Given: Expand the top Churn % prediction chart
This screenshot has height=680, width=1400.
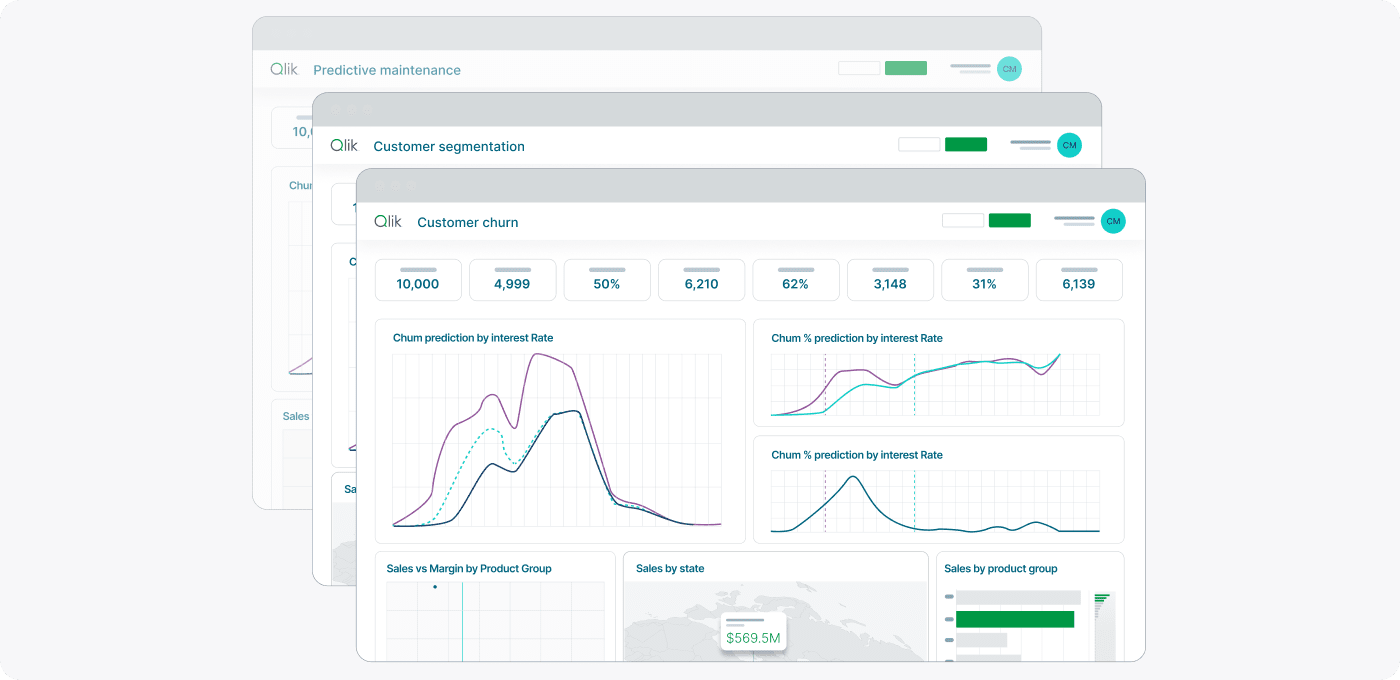Looking at the screenshot, I should (x=938, y=372).
